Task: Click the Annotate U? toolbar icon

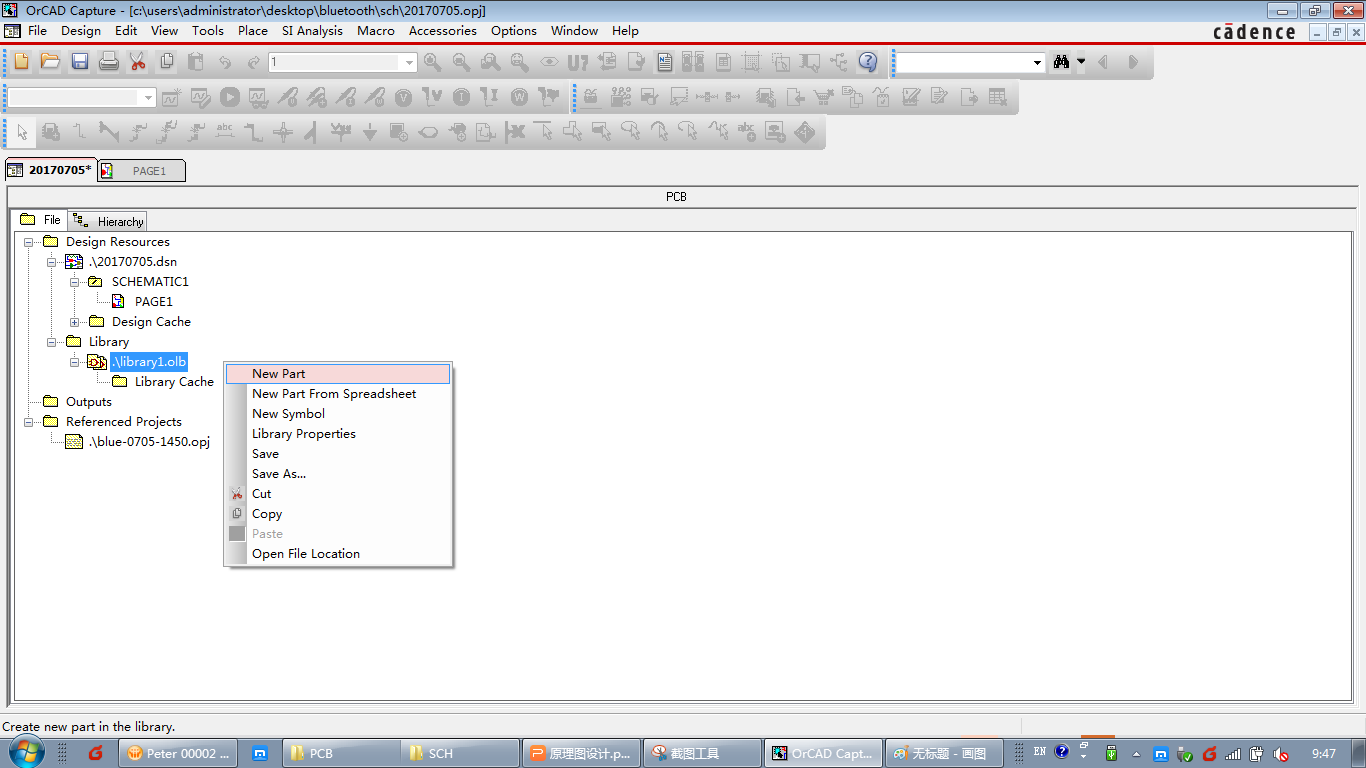Action: pyautogui.click(x=577, y=62)
